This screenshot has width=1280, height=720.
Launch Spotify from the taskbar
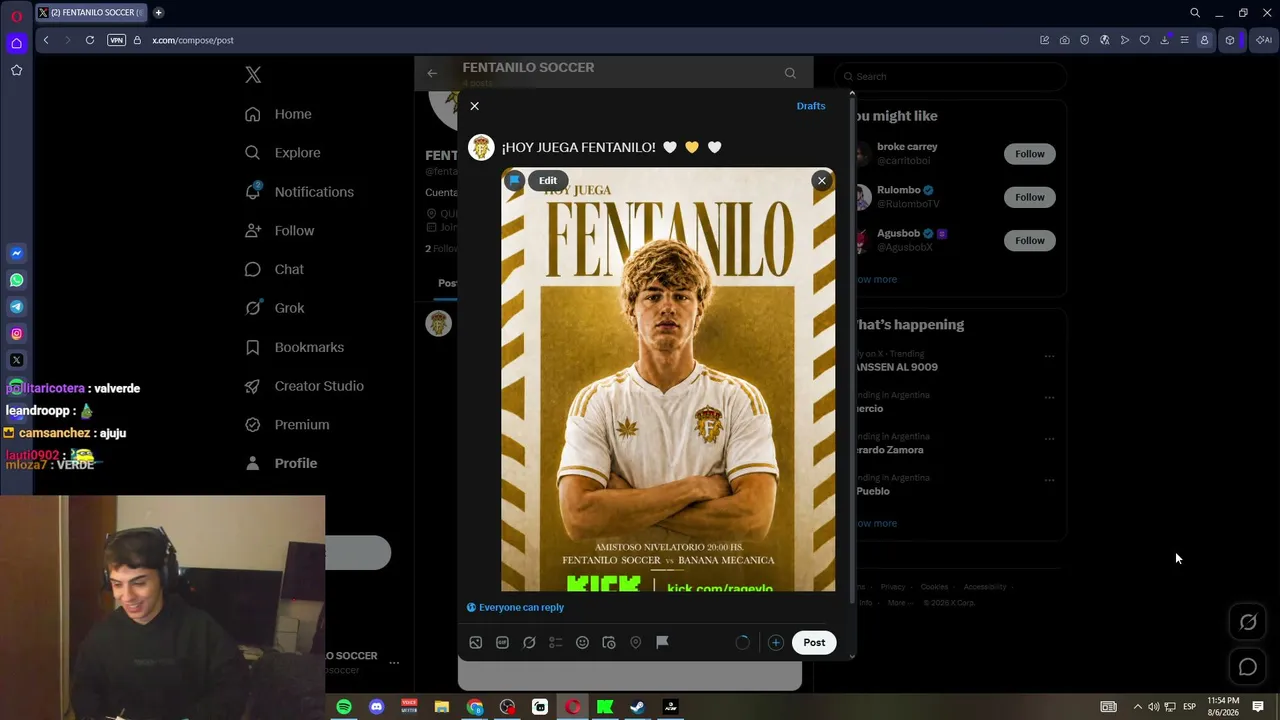click(x=344, y=707)
